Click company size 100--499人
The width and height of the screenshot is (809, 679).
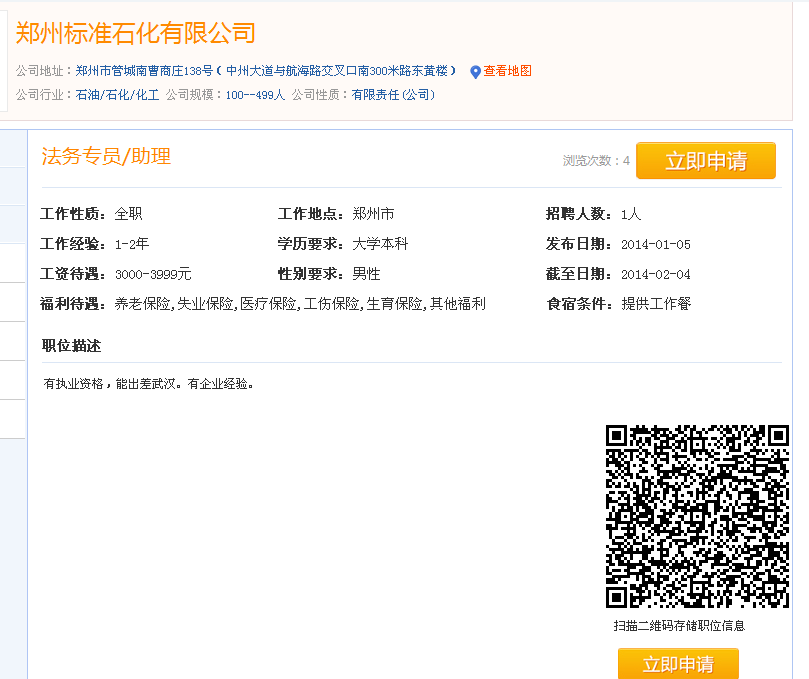(x=255, y=95)
